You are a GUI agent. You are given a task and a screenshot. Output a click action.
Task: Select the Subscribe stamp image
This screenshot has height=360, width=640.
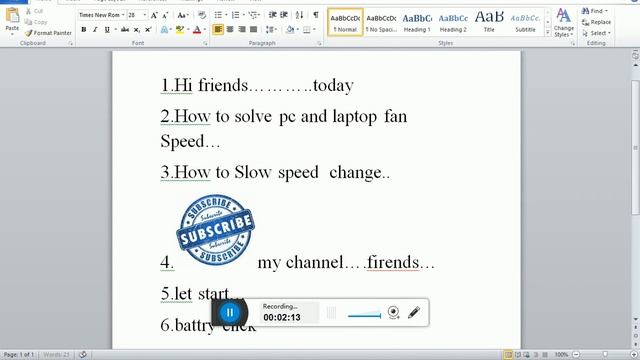(x=216, y=229)
